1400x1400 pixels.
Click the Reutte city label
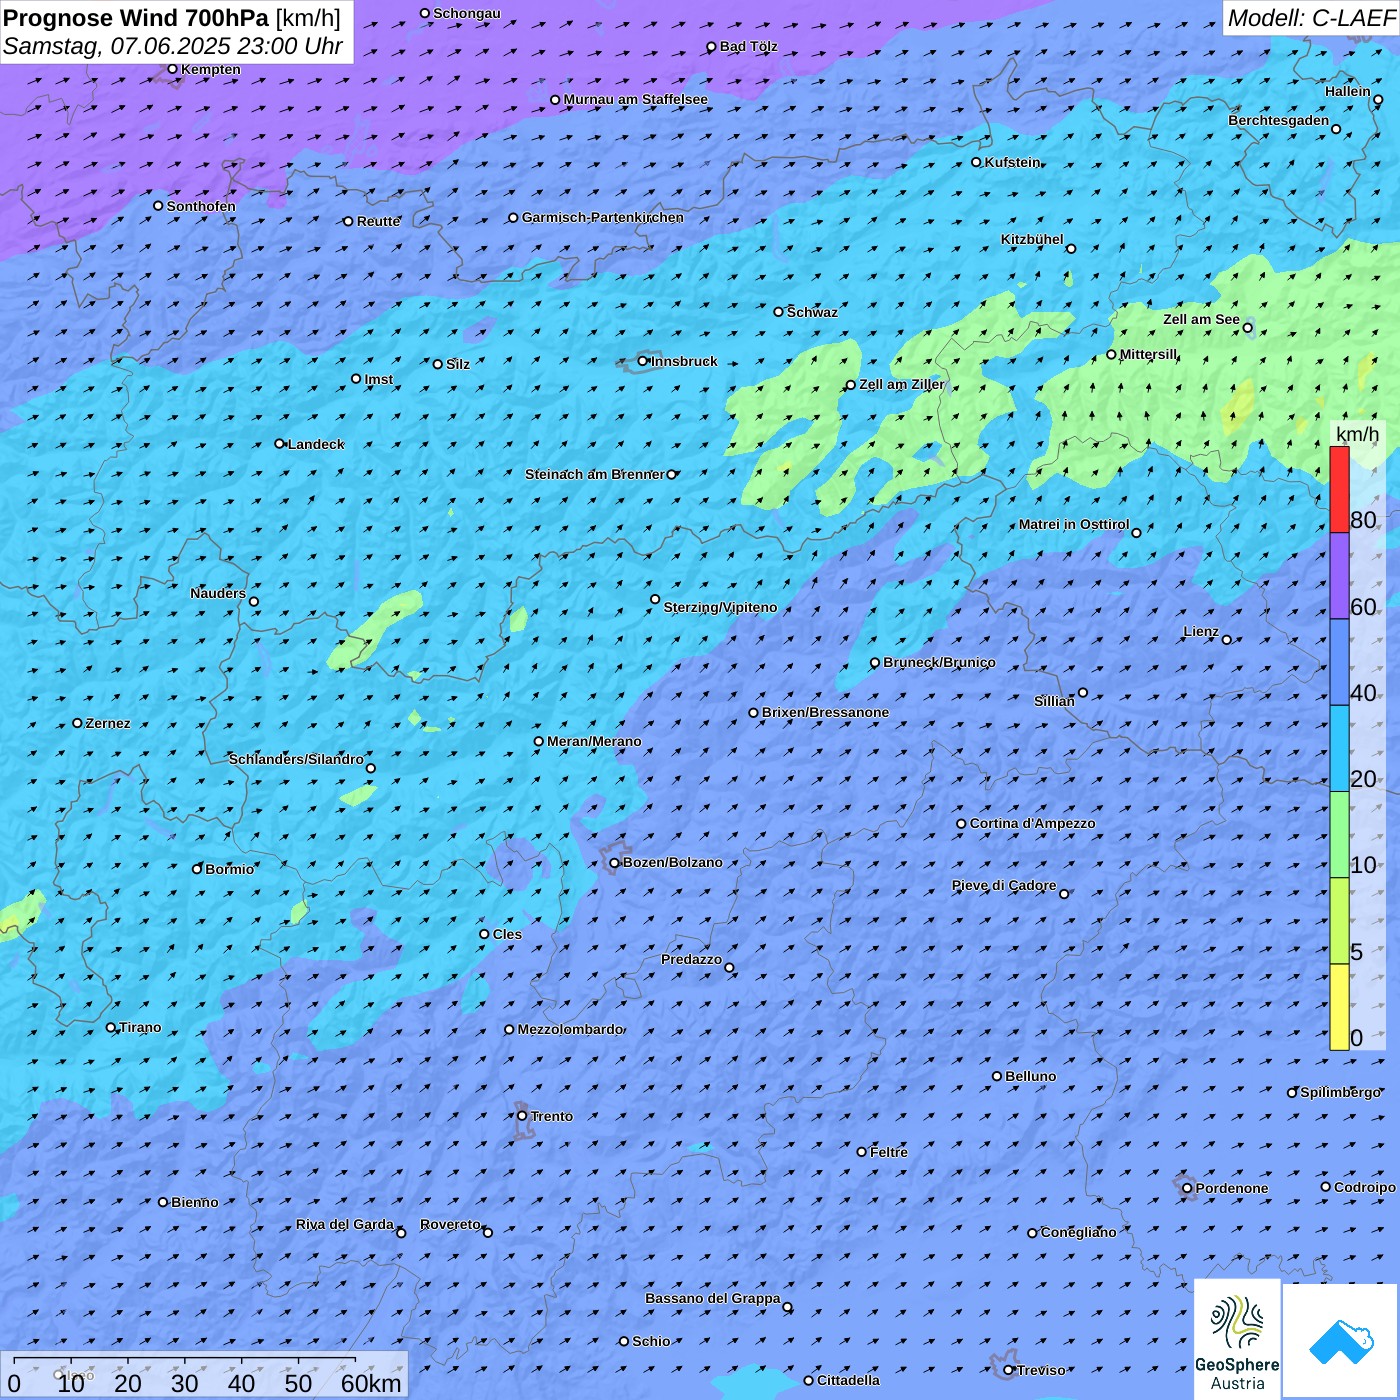(x=378, y=221)
